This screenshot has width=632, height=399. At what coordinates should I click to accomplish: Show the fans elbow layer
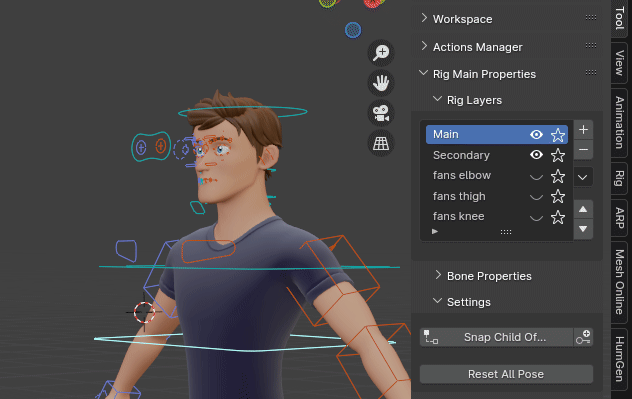[536, 176]
